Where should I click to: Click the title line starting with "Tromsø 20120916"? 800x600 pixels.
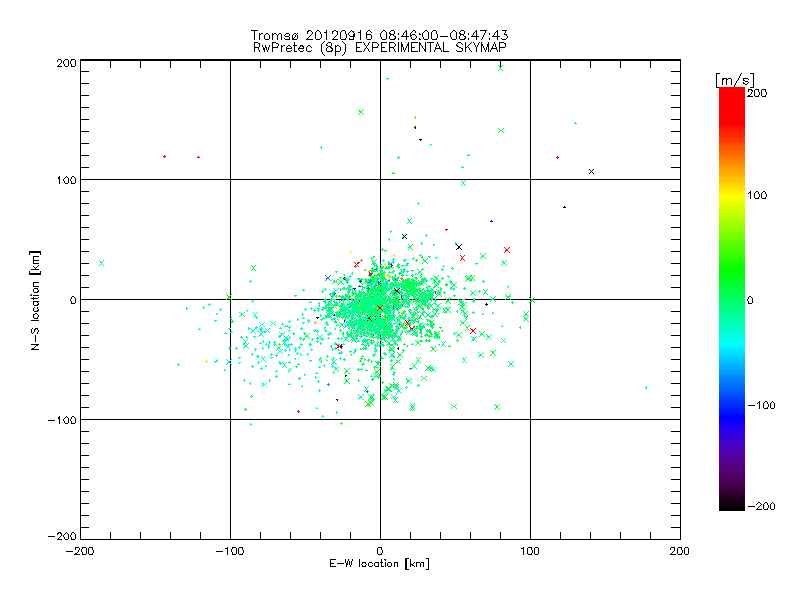[x=379, y=35]
